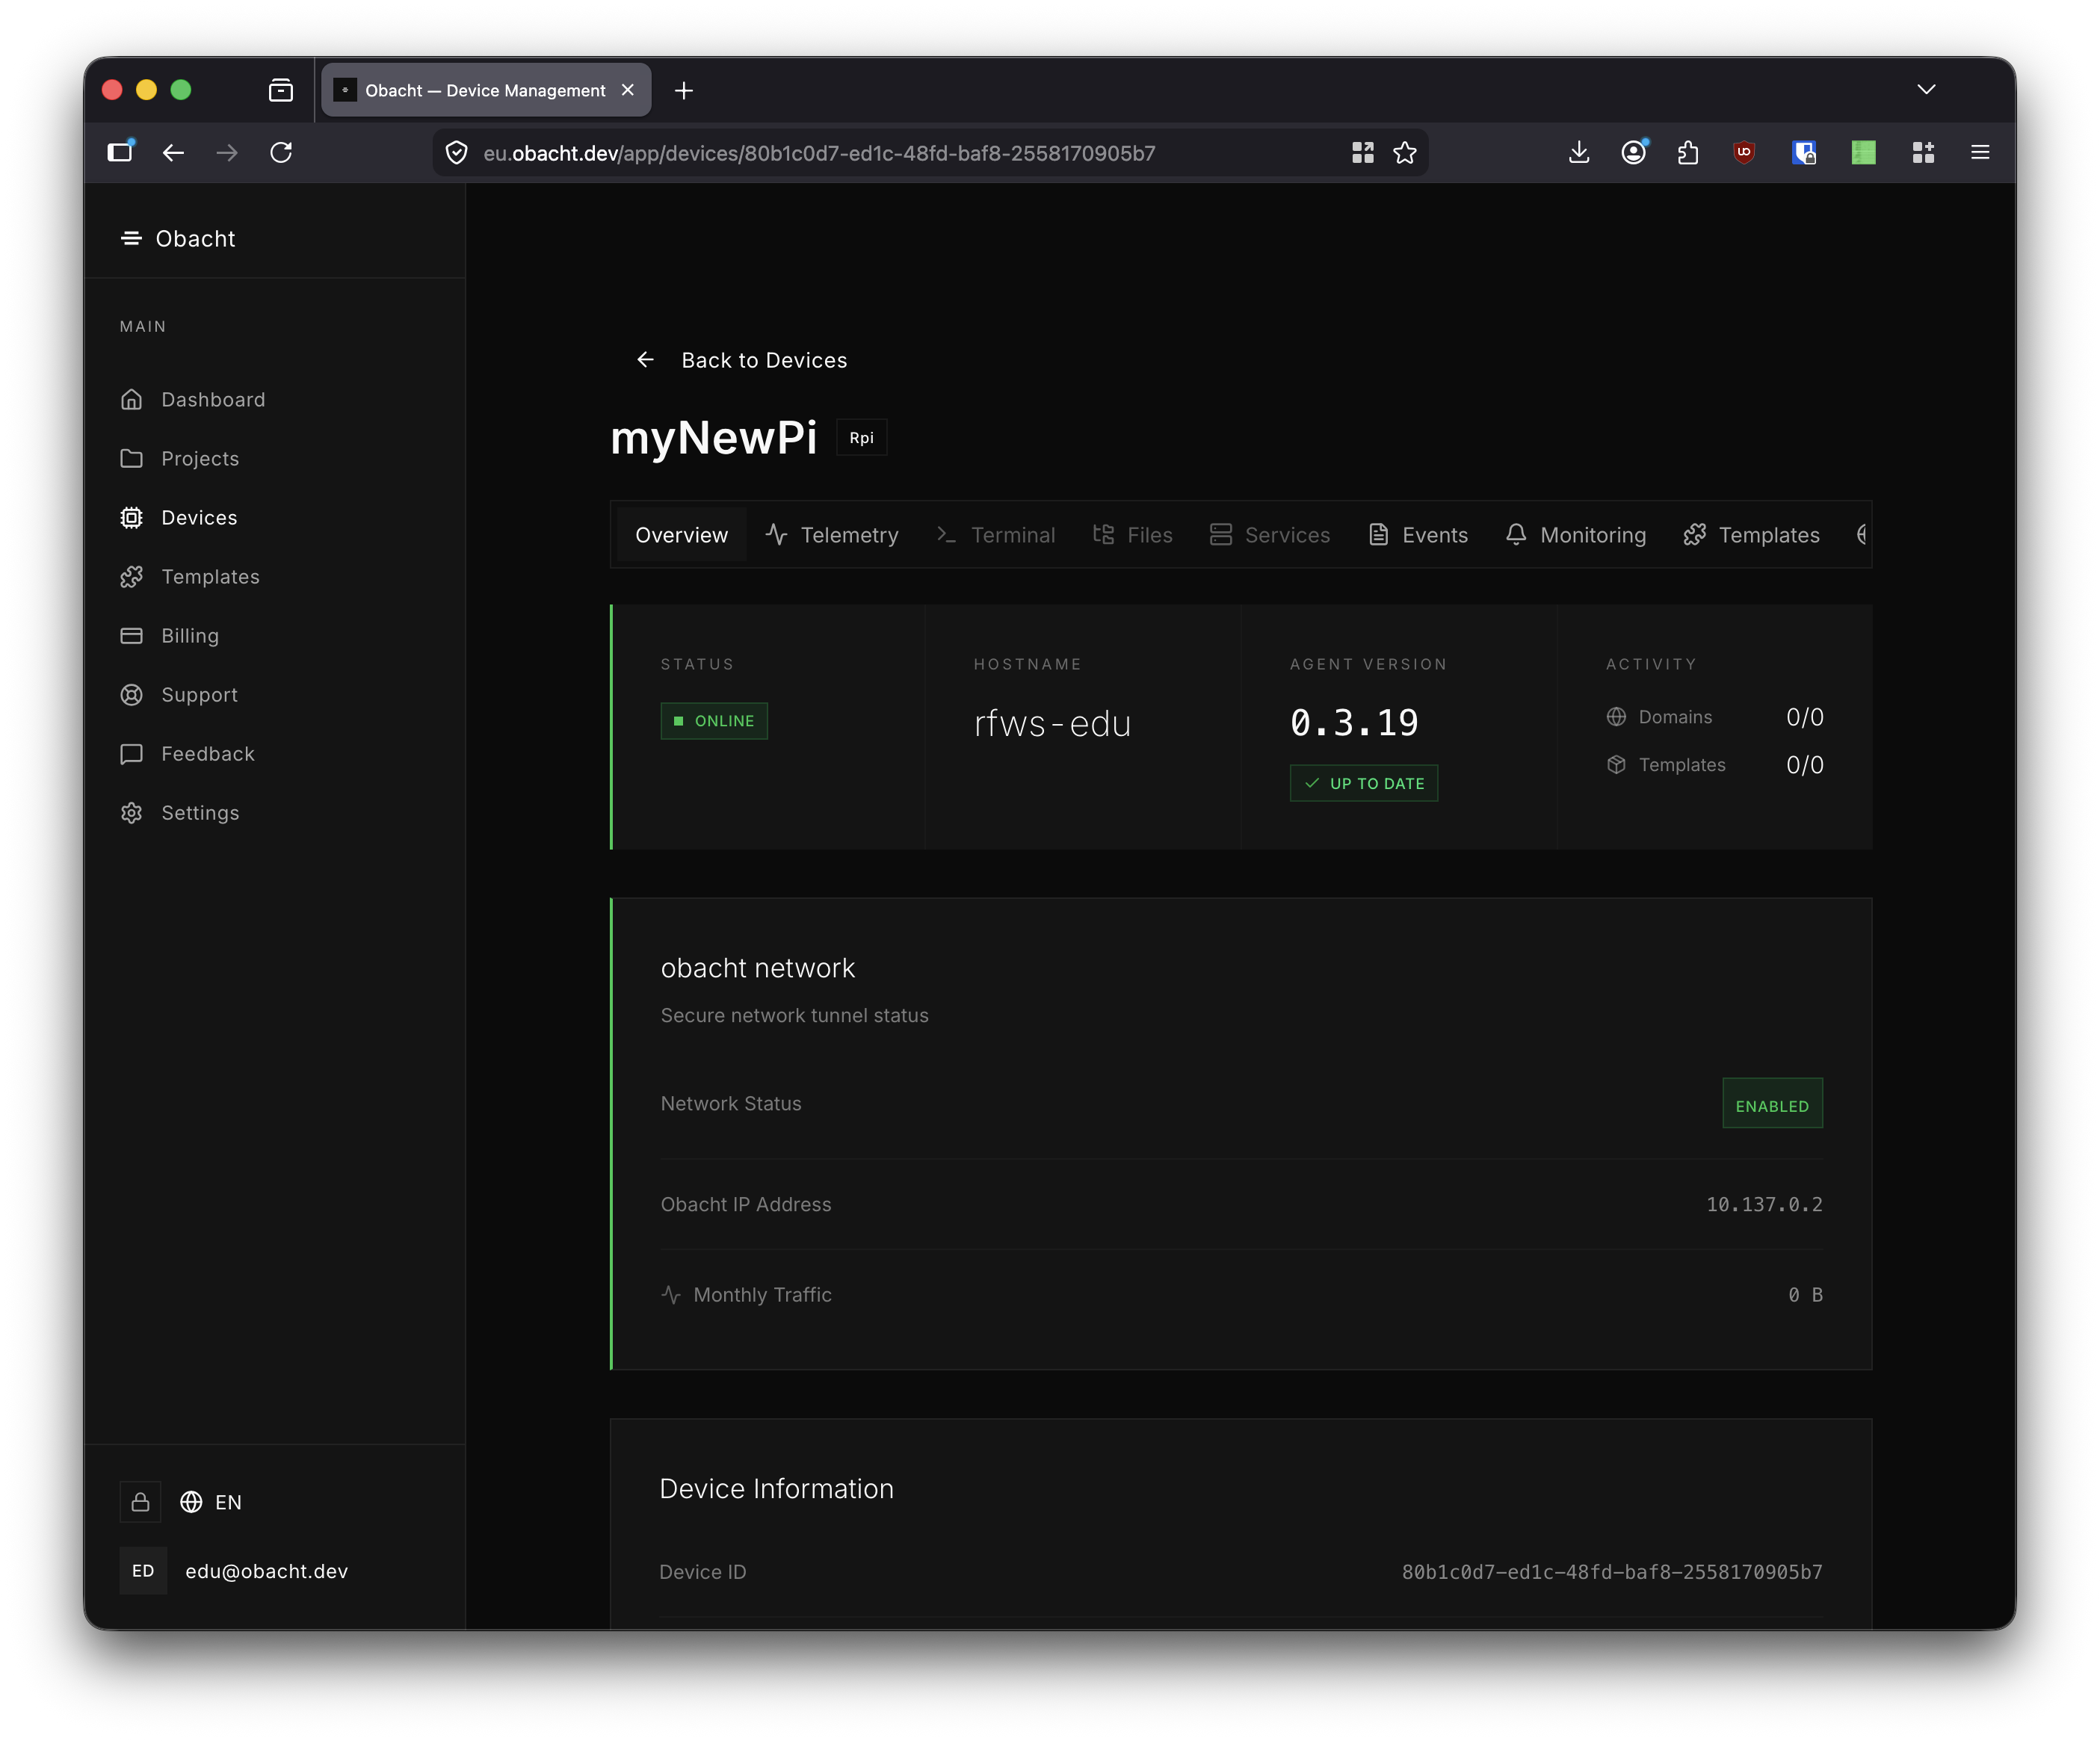Click the Domains globe icon in Activity

(1616, 717)
